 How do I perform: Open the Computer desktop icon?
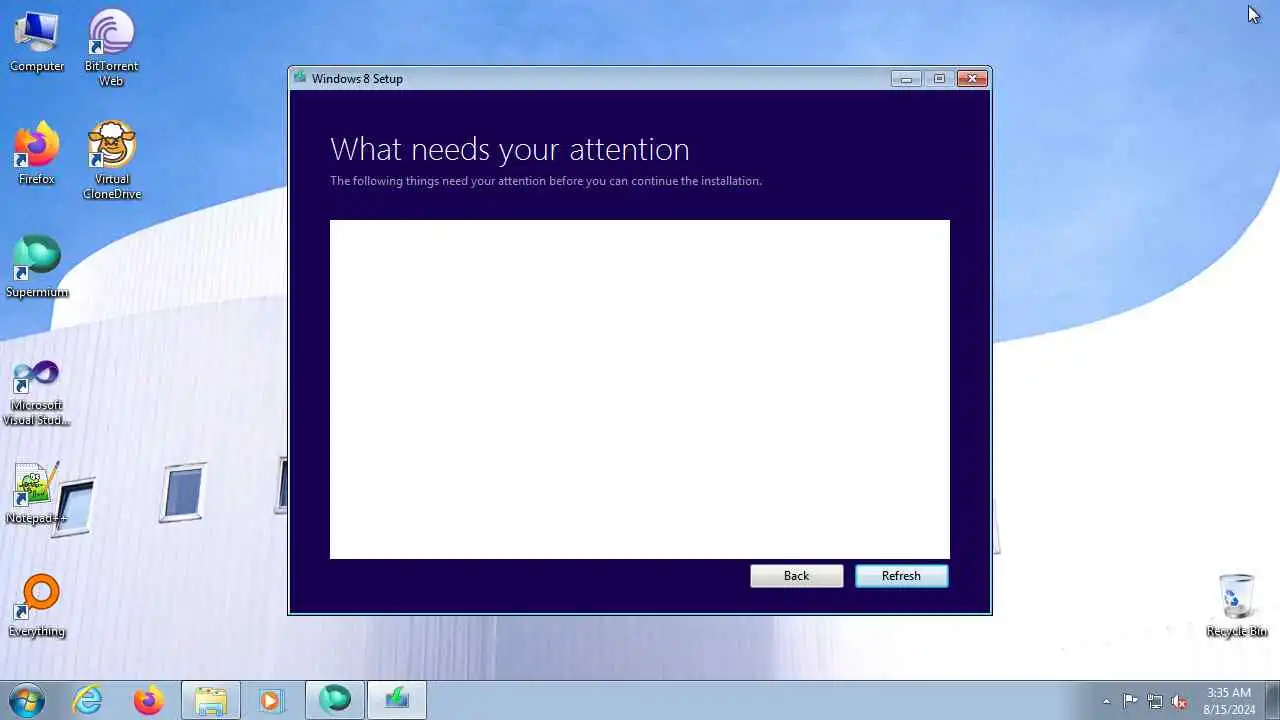point(37,42)
